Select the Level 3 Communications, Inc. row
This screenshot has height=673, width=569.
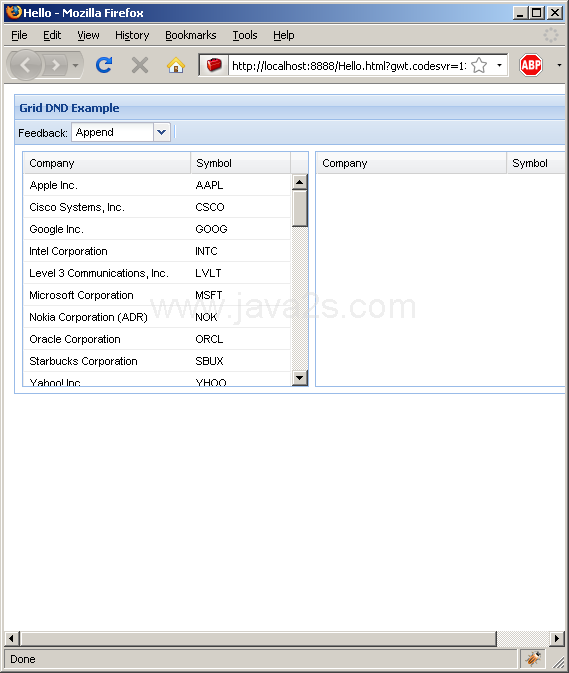click(157, 273)
